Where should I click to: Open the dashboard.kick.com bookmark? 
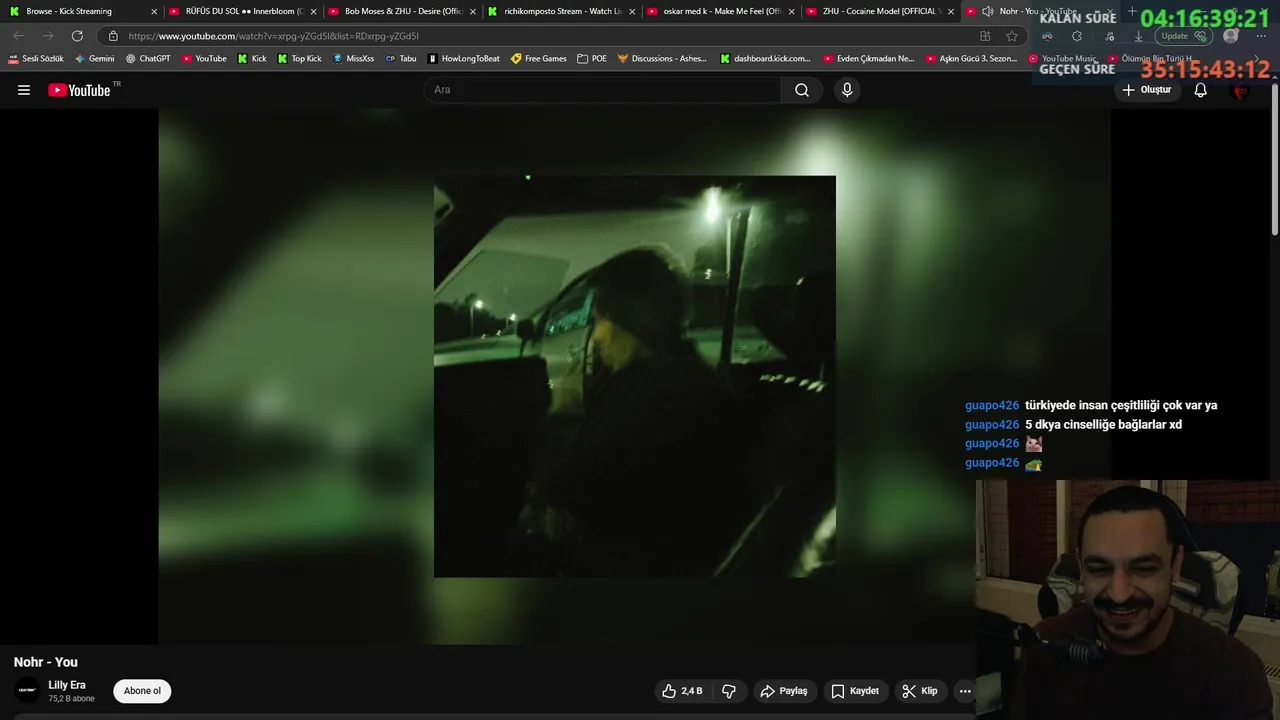[x=765, y=59]
